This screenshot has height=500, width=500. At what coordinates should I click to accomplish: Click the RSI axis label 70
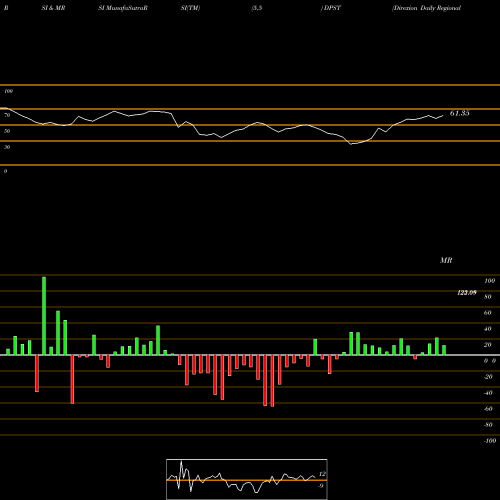coord(7,115)
